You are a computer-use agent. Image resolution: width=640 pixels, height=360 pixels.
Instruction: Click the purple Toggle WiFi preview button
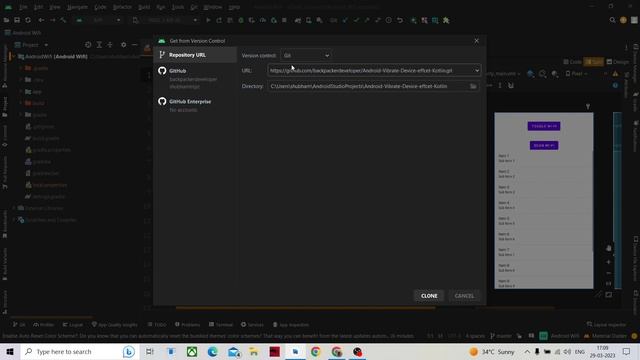coord(544,126)
